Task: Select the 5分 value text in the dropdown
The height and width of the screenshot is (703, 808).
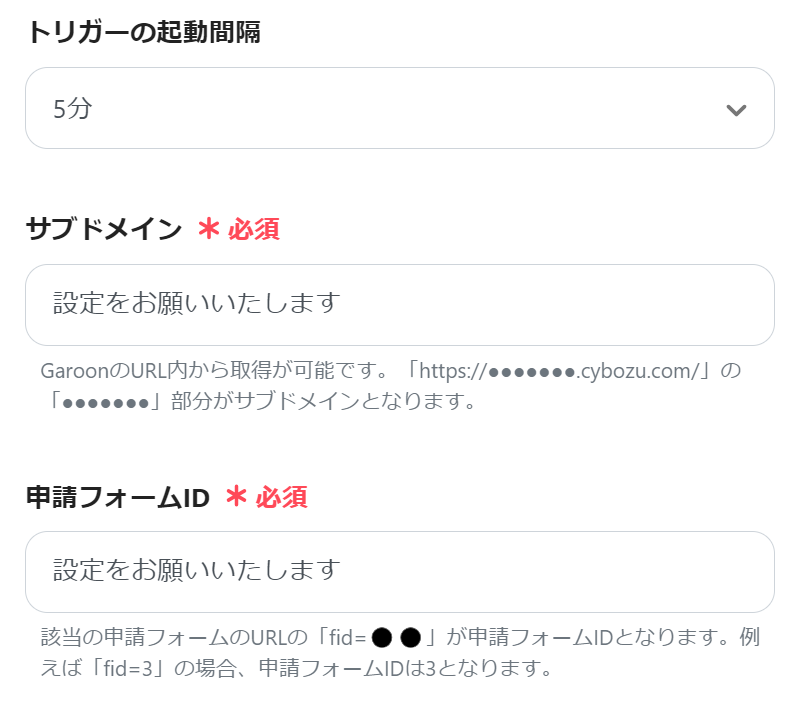Action: tap(73, 109)
